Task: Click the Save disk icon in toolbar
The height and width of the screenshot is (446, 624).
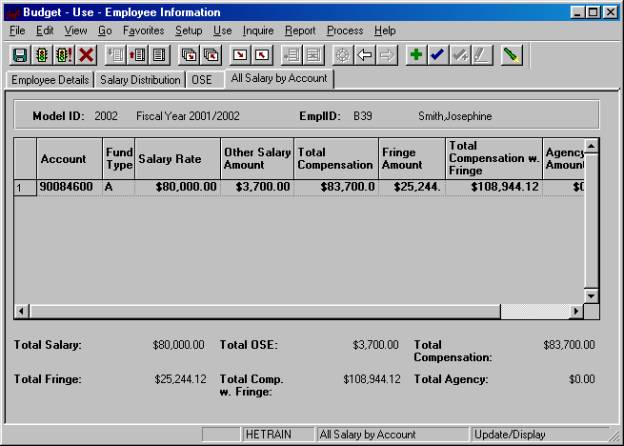Action: coord(20,55)
